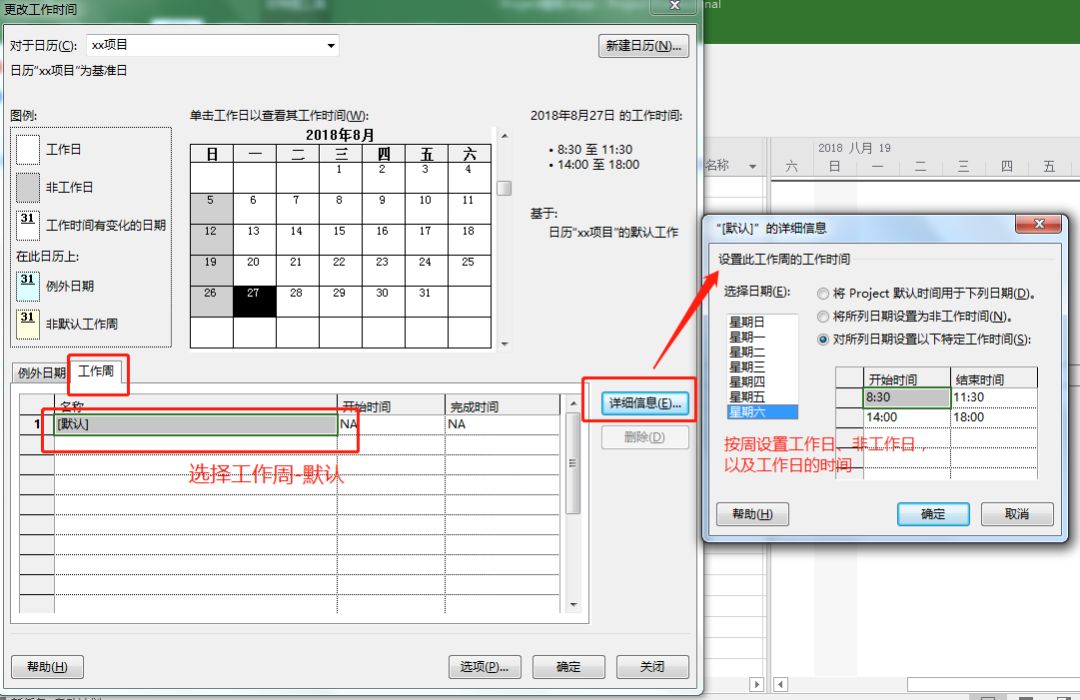
Task: Switch to the 工作周 tab
Action: (96, 371)
